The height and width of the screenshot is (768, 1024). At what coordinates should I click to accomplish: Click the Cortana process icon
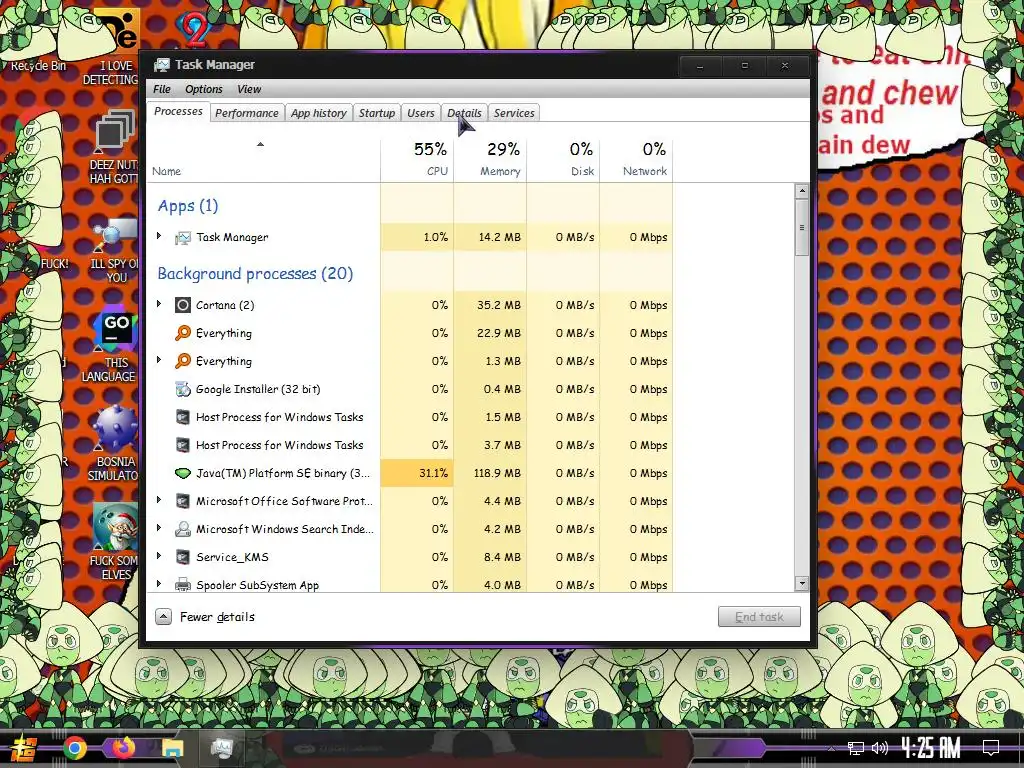(183, 305)
